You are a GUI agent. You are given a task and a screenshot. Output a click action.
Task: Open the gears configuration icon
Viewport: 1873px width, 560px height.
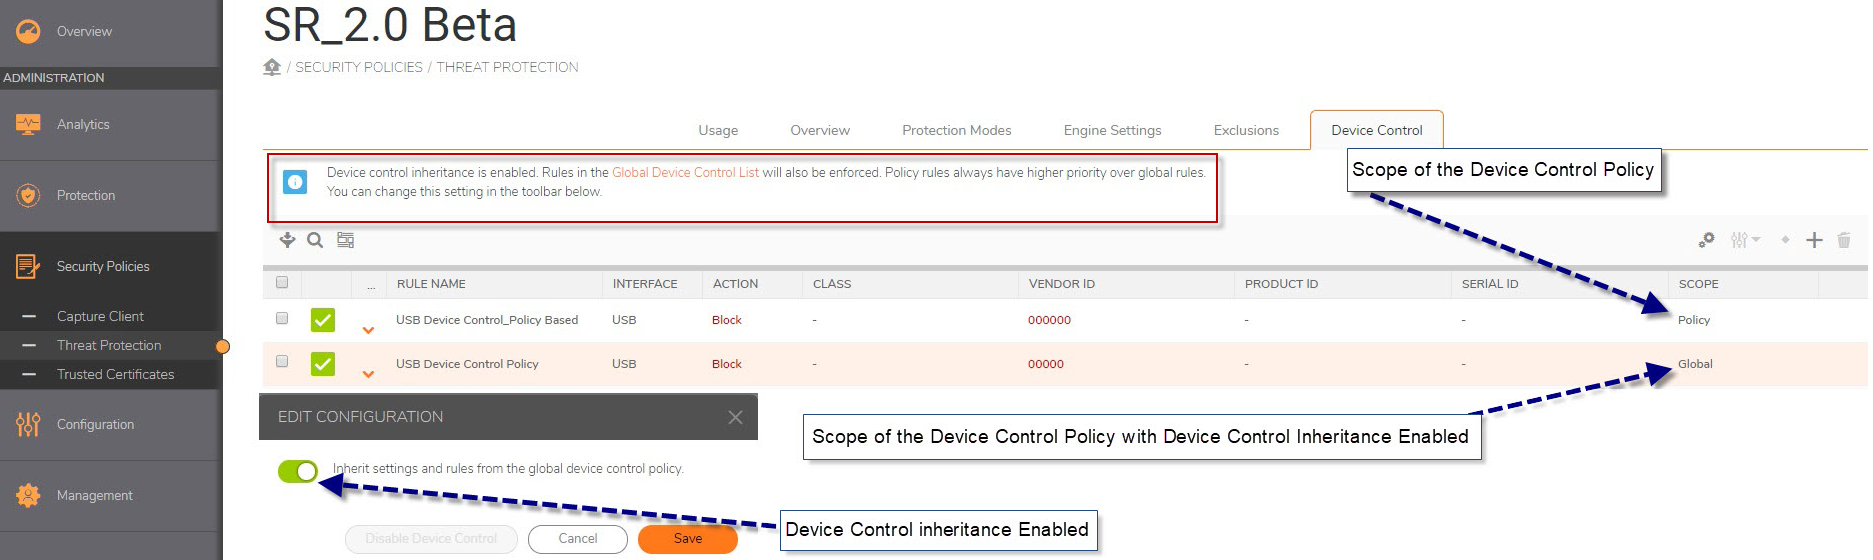1706,240
